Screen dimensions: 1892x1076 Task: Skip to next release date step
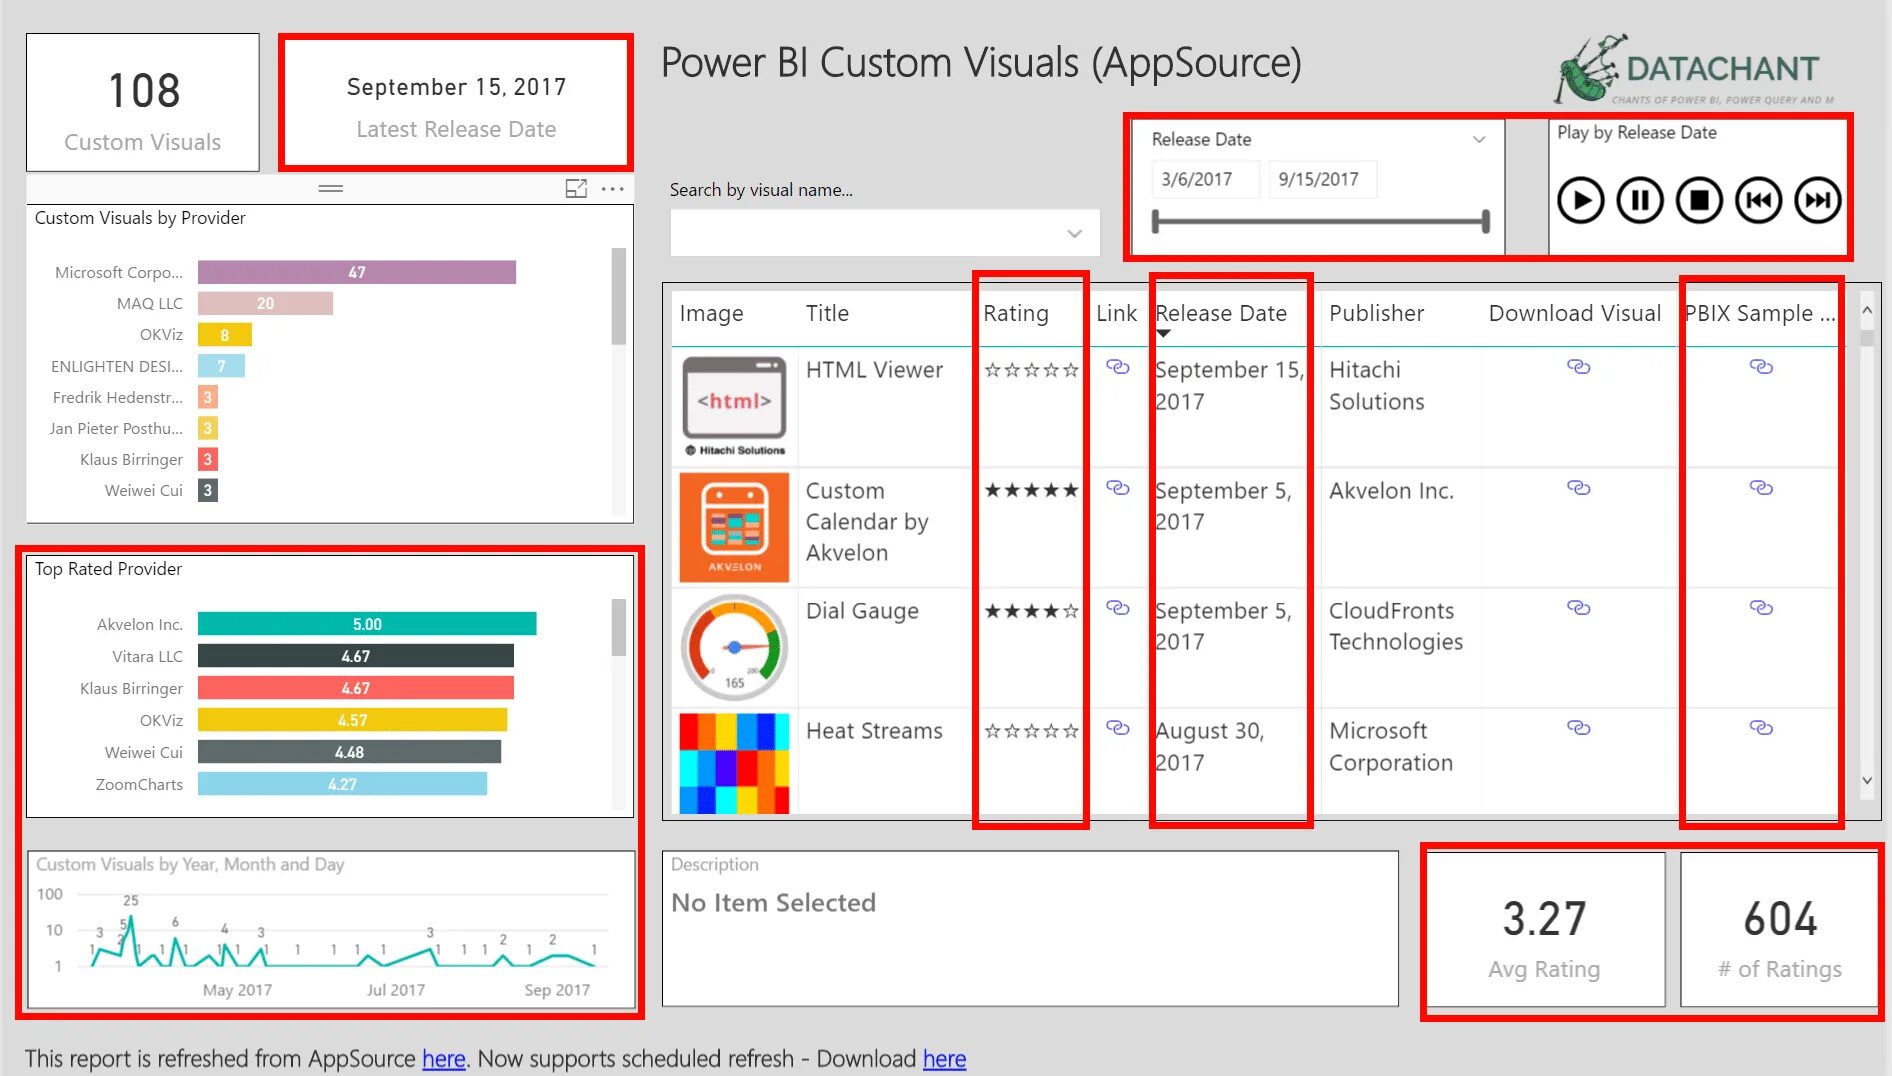[x=1817, y=200]
